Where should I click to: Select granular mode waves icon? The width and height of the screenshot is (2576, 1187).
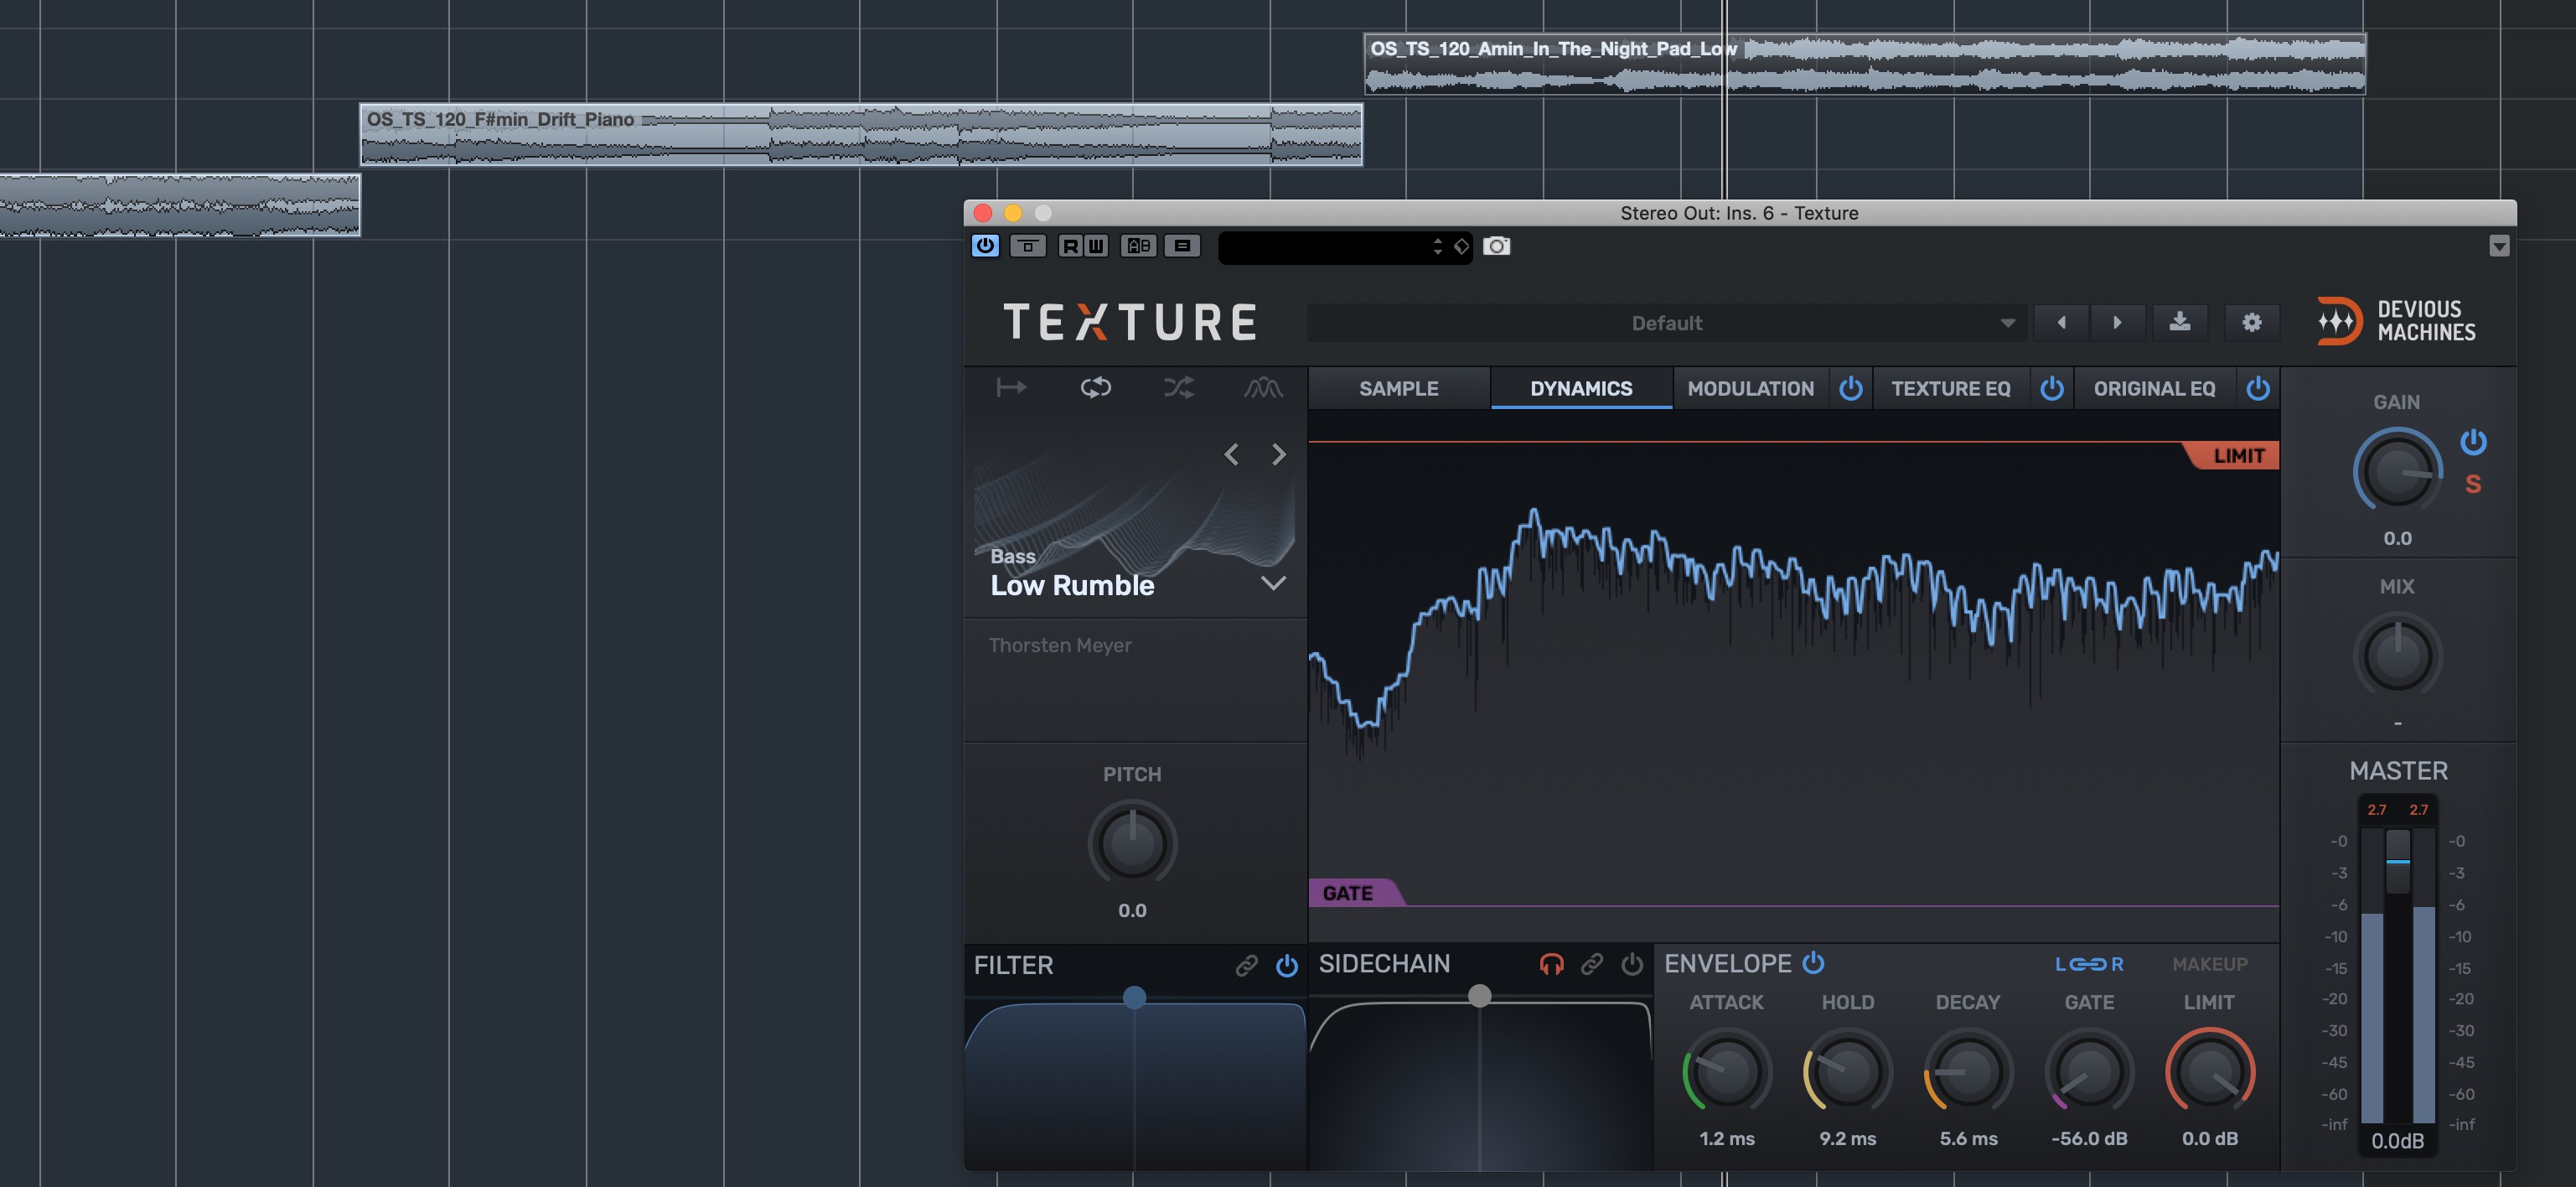coord(1263,388)
